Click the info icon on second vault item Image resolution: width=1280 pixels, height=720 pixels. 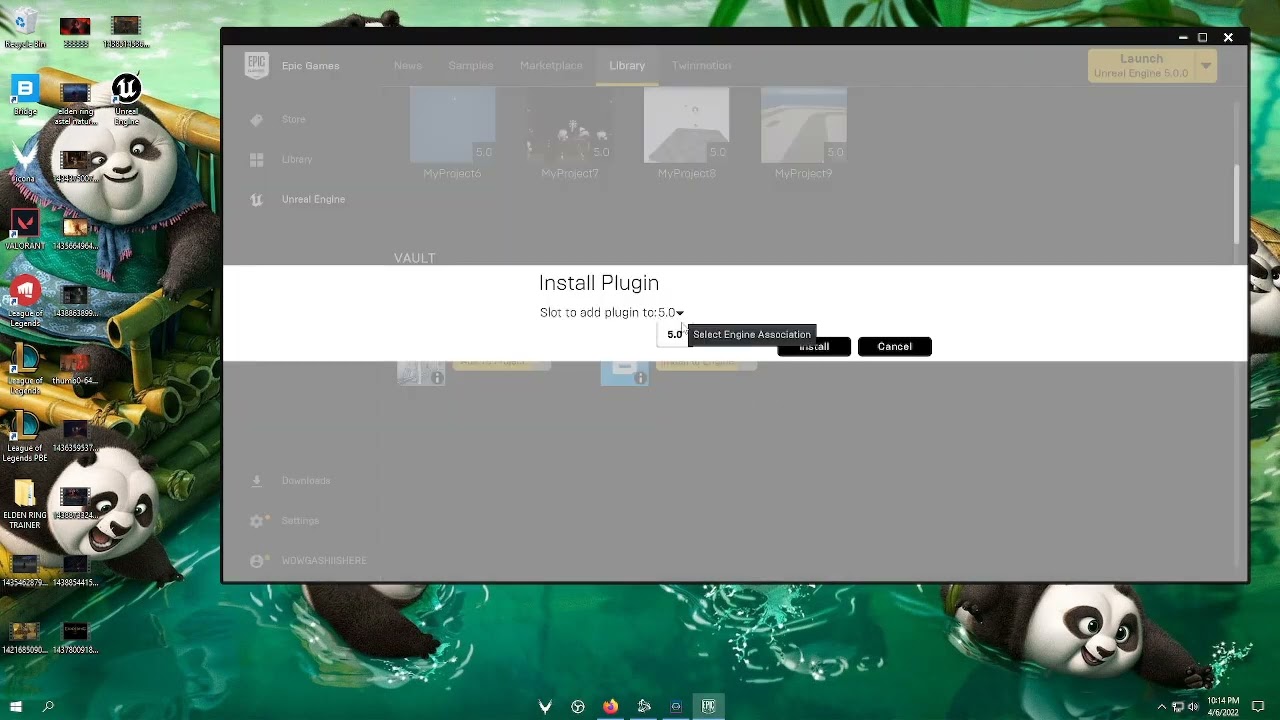(640, 378)
